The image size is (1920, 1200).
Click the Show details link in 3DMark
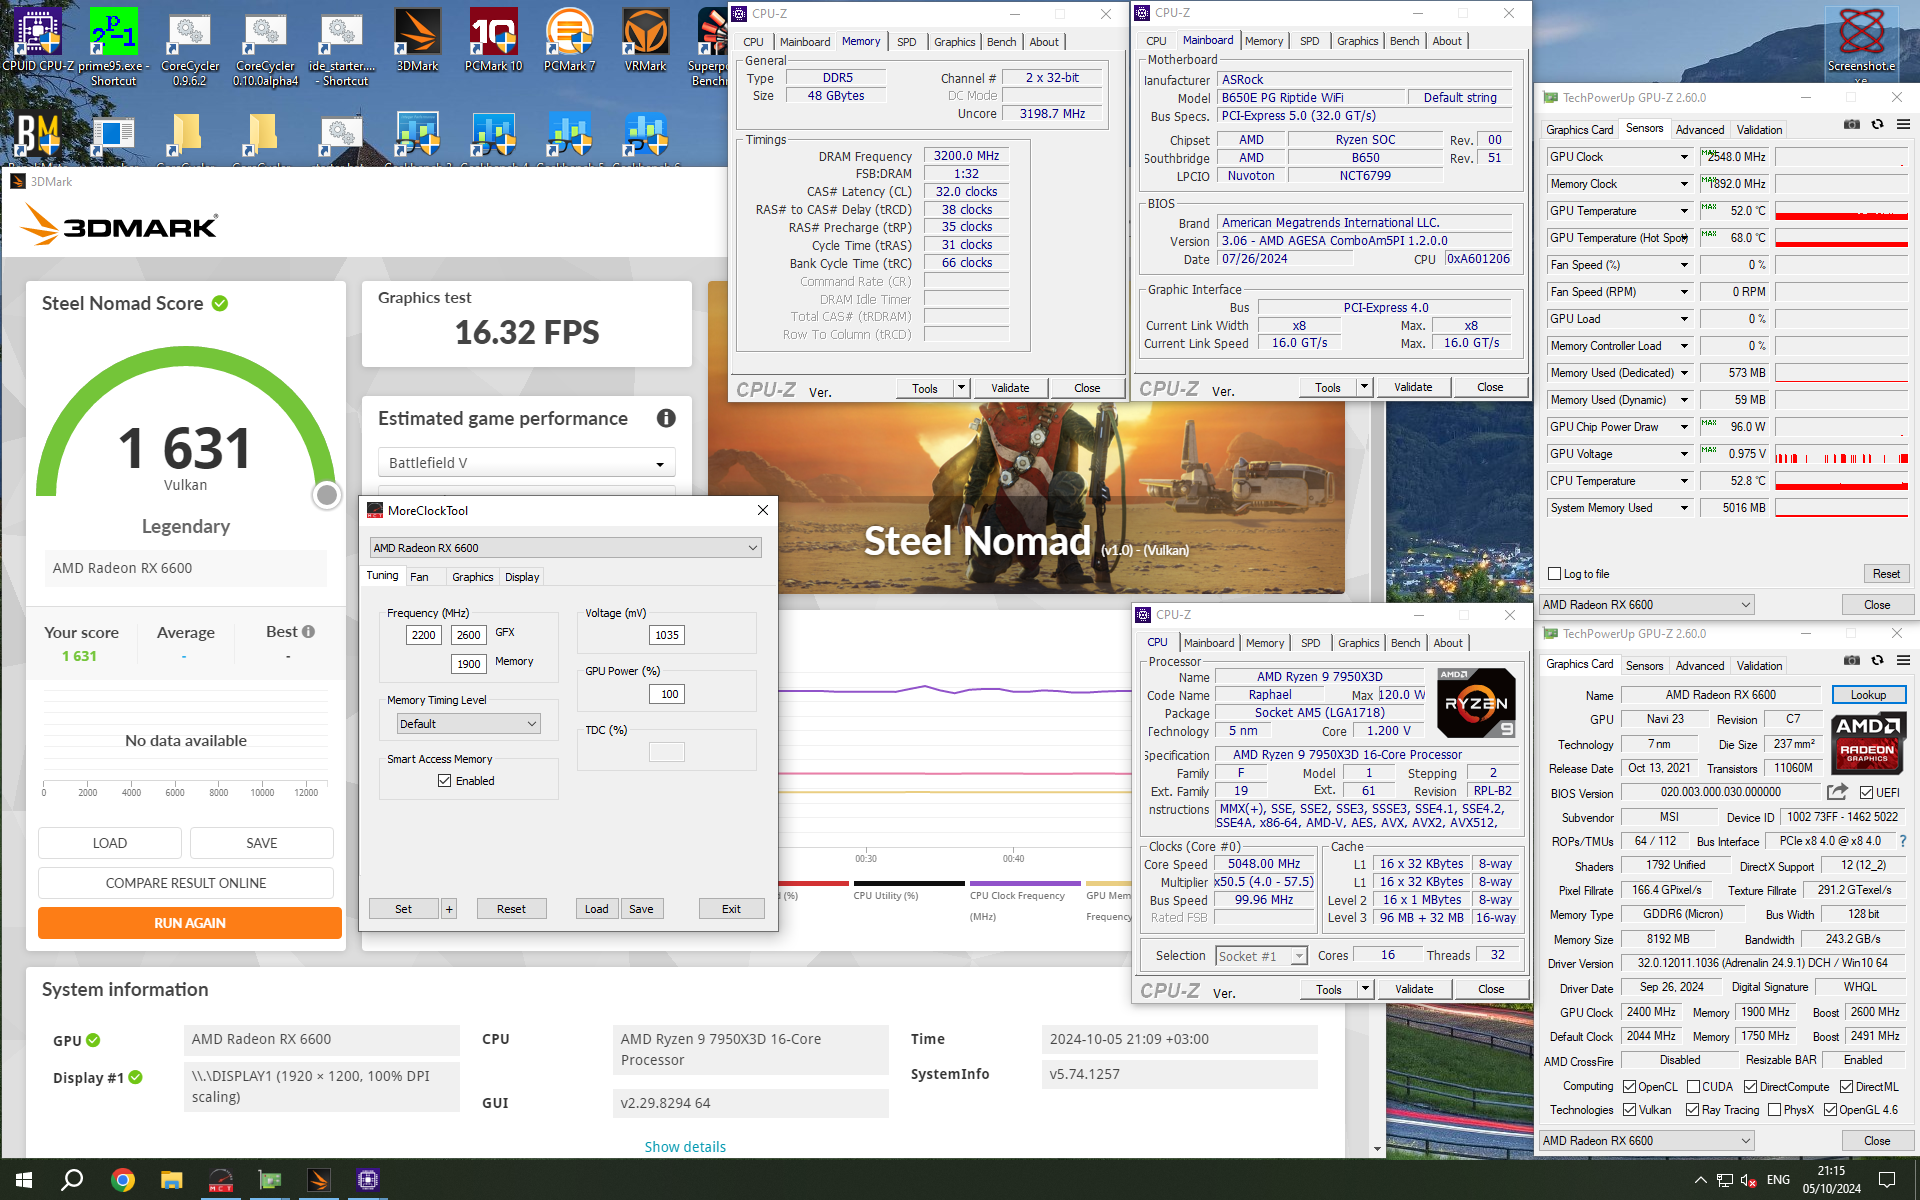coord(685,1147)
